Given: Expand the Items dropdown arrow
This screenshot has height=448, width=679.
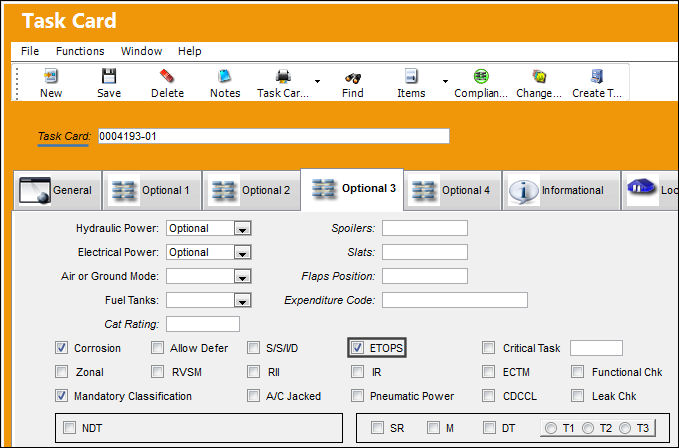Looking at the screenshot, I should click(445, 81).
